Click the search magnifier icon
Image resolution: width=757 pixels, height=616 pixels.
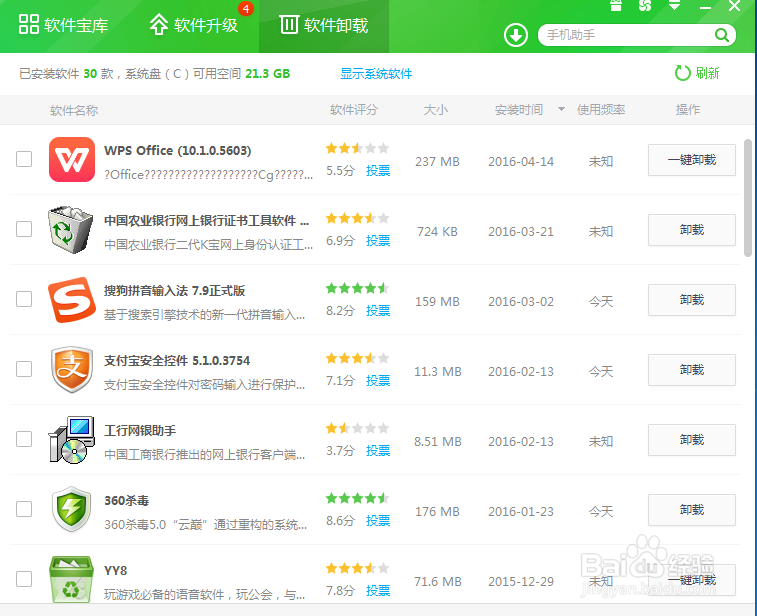(721, 35)
